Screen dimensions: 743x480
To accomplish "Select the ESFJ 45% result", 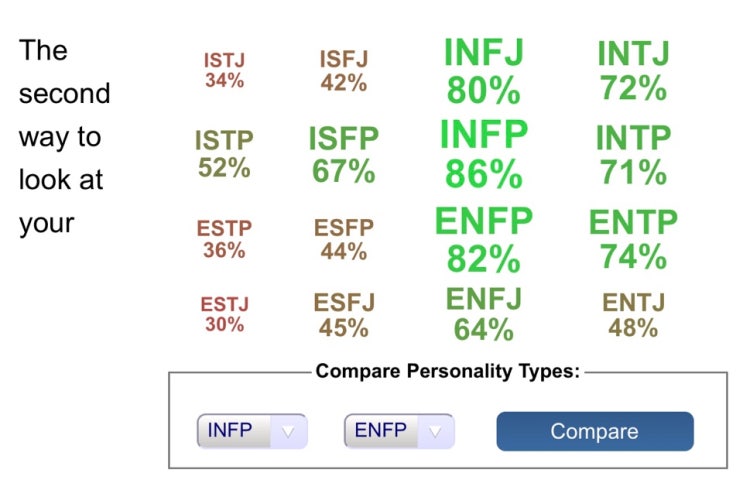I will pyautogui.click(x=343, y=314).
